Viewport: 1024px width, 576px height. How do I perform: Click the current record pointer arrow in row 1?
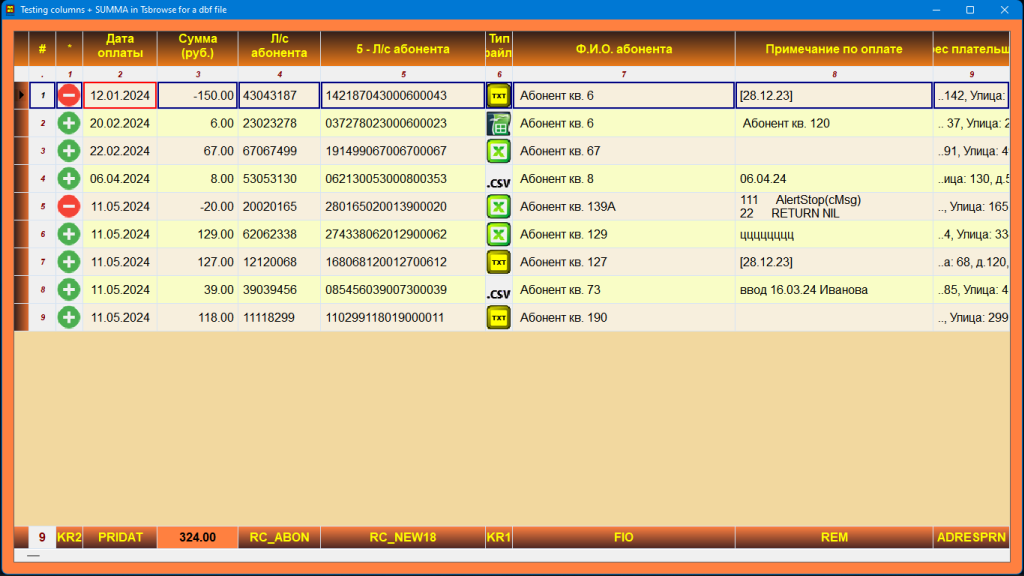coord(21,95)
